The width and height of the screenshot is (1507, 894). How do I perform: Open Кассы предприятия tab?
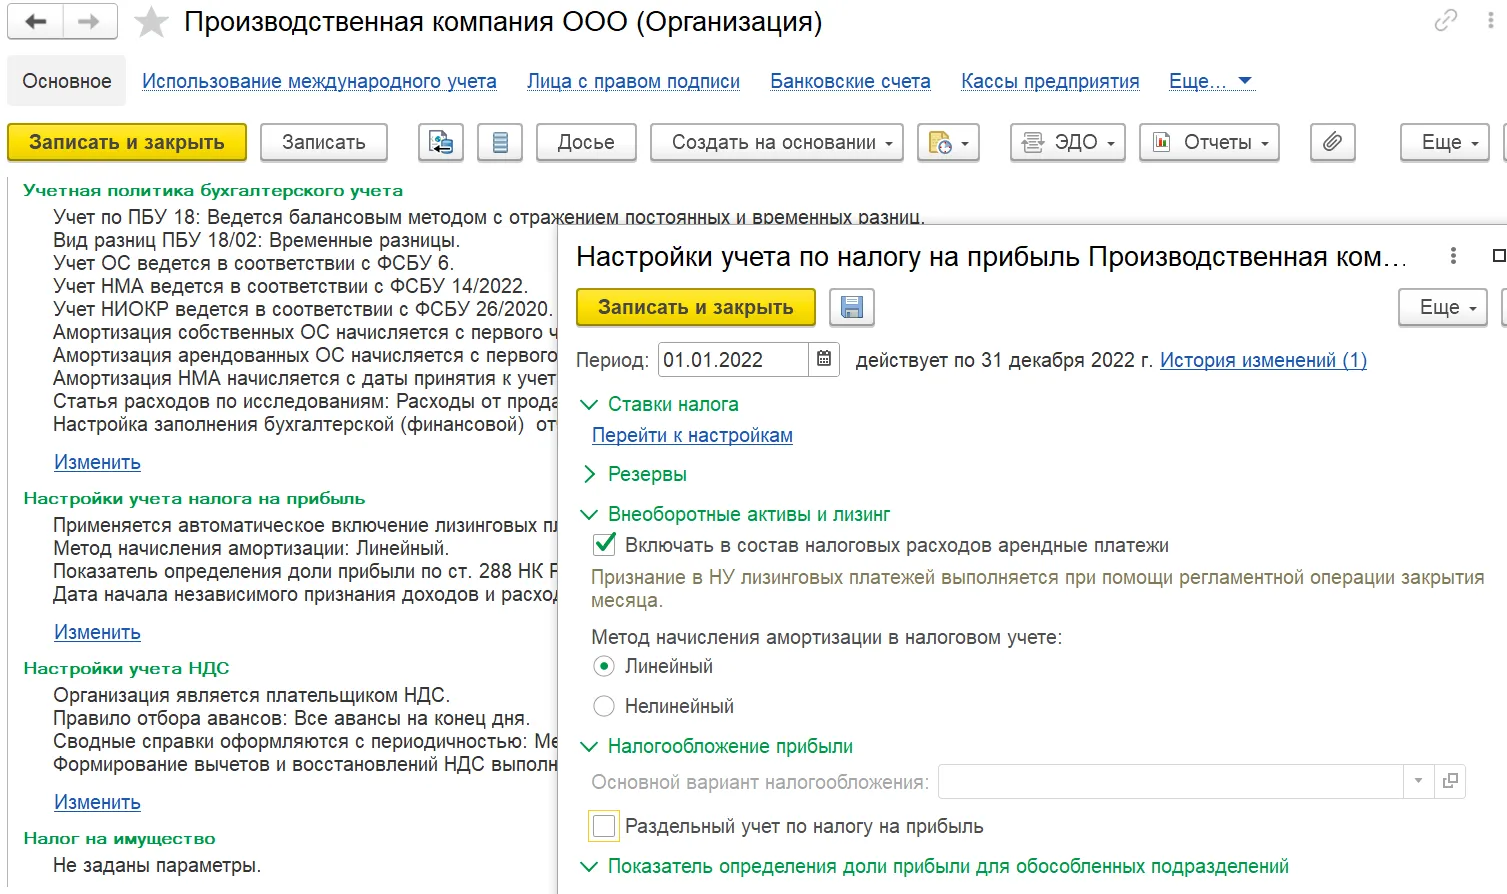(x=1050, y=81)
